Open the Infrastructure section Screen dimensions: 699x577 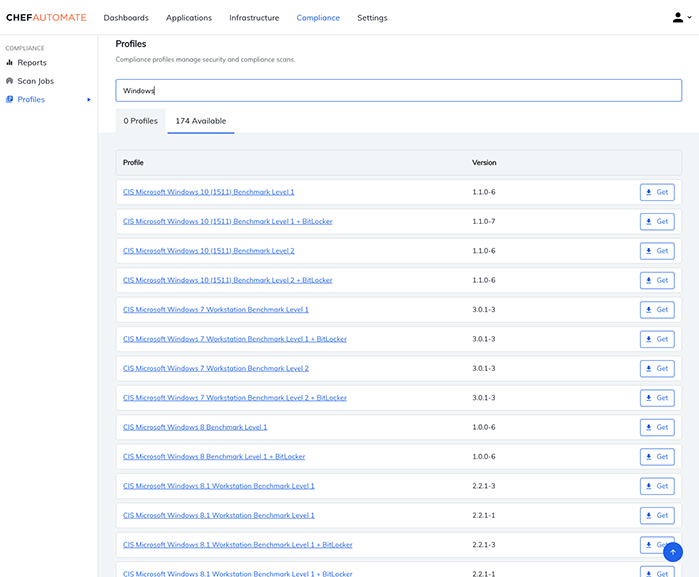254,18
